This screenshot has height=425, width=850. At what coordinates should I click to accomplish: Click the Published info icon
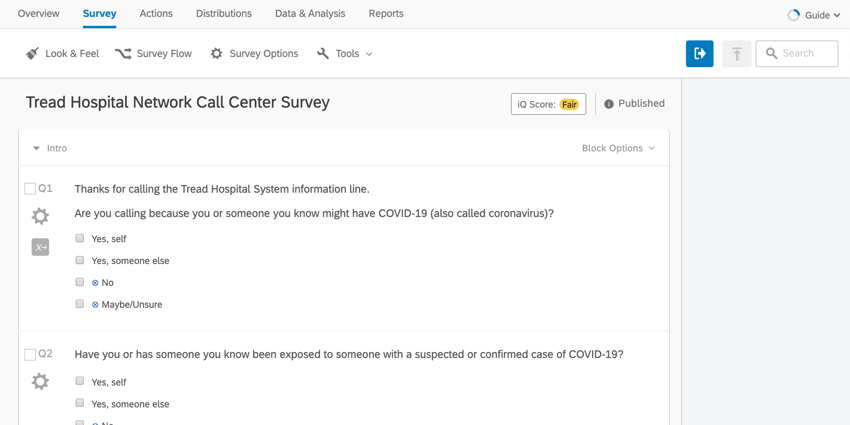click(x=609, y=104)
